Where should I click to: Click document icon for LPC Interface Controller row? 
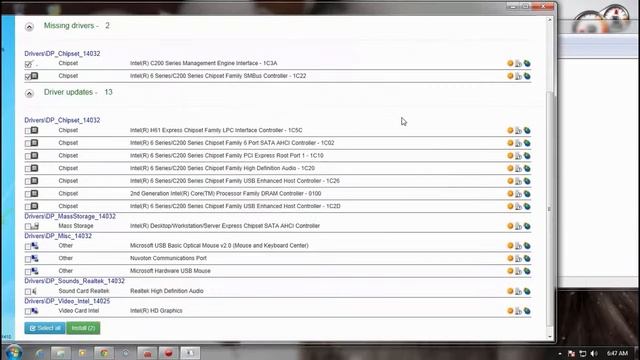[518, 131]
